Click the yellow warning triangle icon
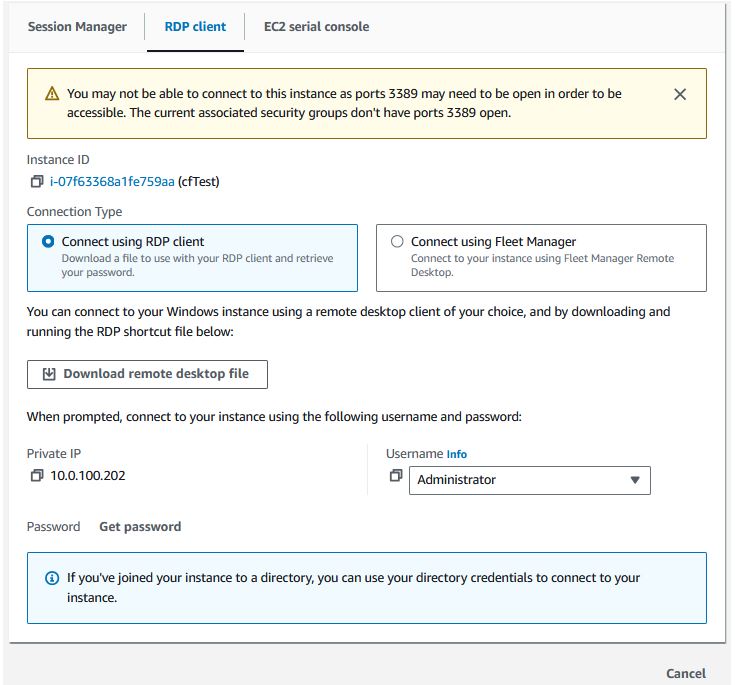Viewport: 735px width, 685px height. pyautogui.click(x=52, y=94)
